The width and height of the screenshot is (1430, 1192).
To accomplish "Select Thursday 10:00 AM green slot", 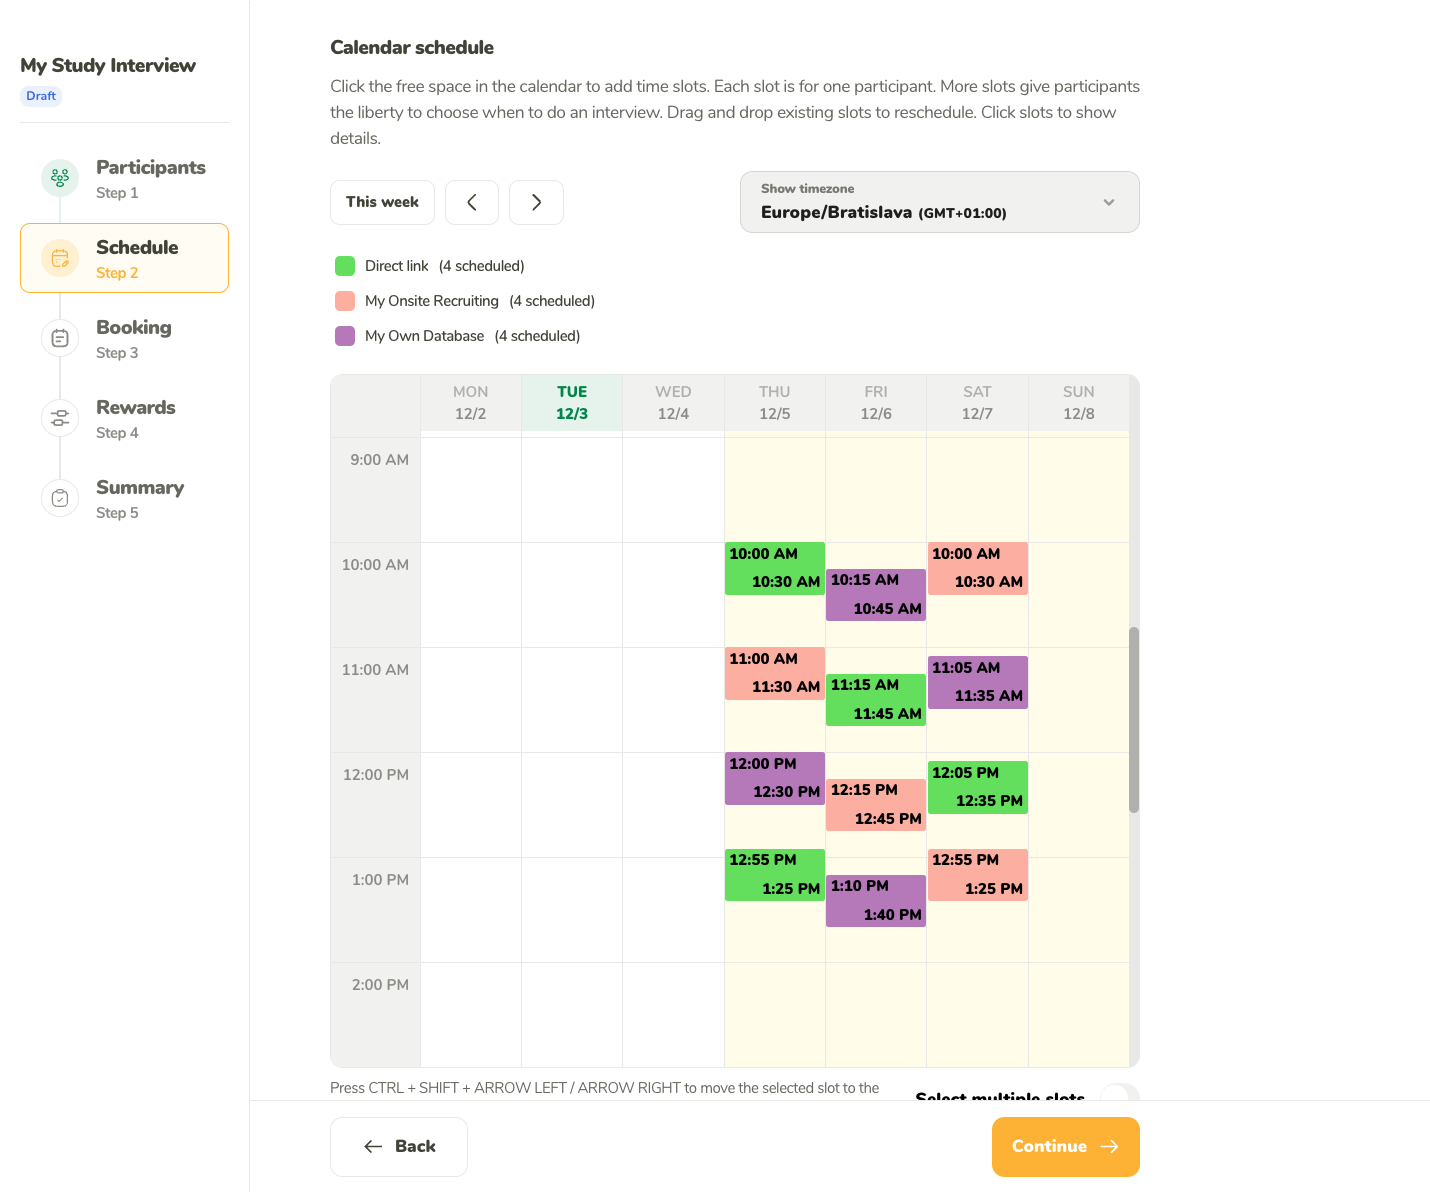I will click(775, 568).
